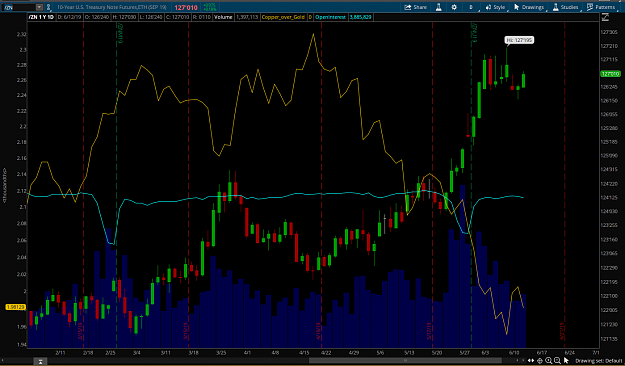Click the green 127'010 price axis marker
Viewport: 625px width, 366px height.
[610, 74]
